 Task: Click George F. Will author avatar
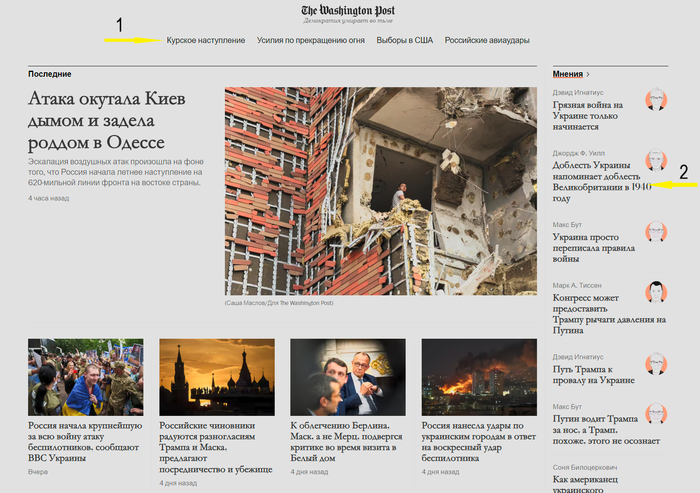coord(656,162)
